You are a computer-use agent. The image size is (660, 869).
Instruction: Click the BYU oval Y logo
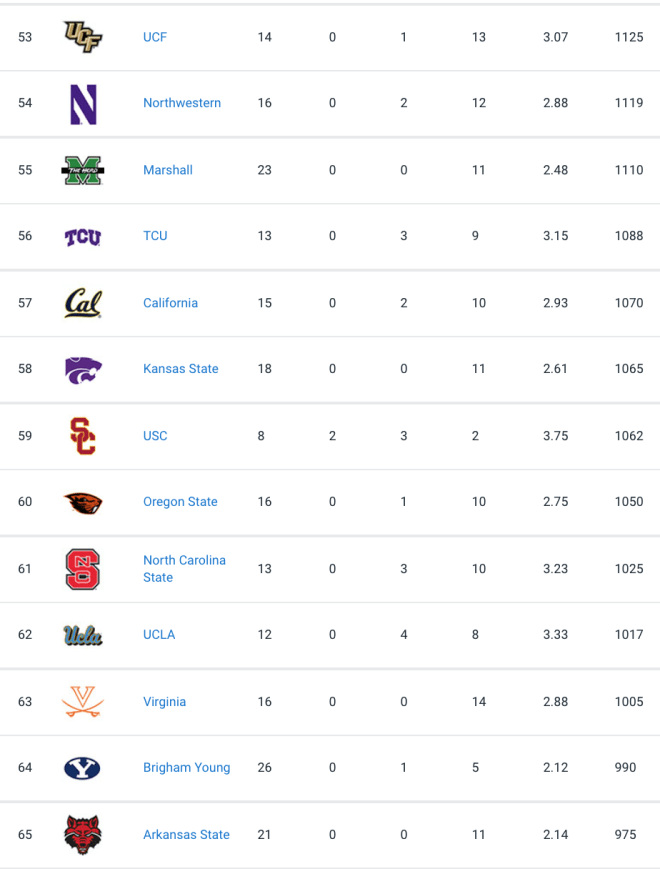pos(83,768)
